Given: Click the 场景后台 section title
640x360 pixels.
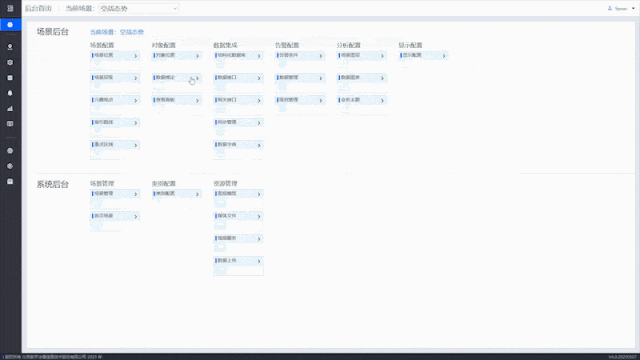Looking at the screenshot, I should coord(53,32).
